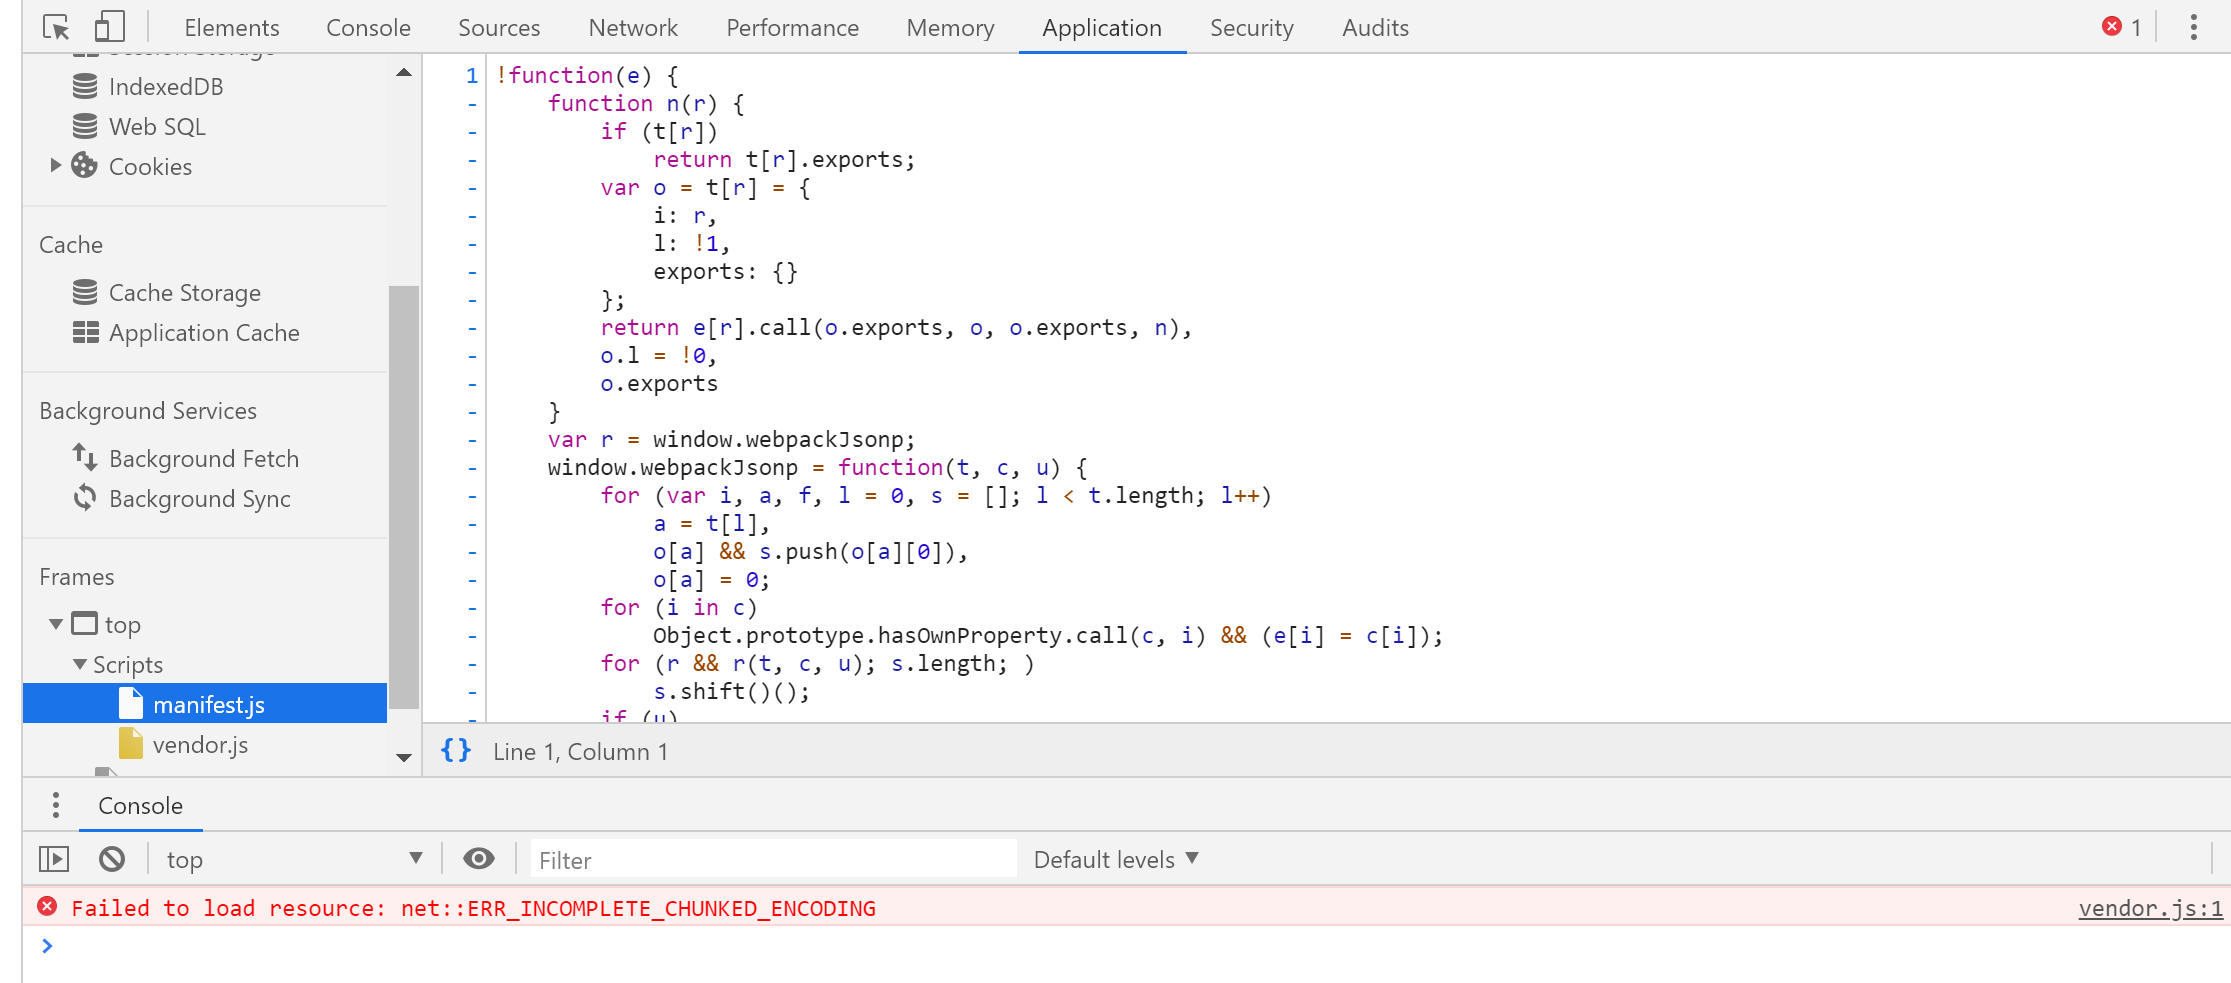Switch to the Security tab

coord(1251,27)
